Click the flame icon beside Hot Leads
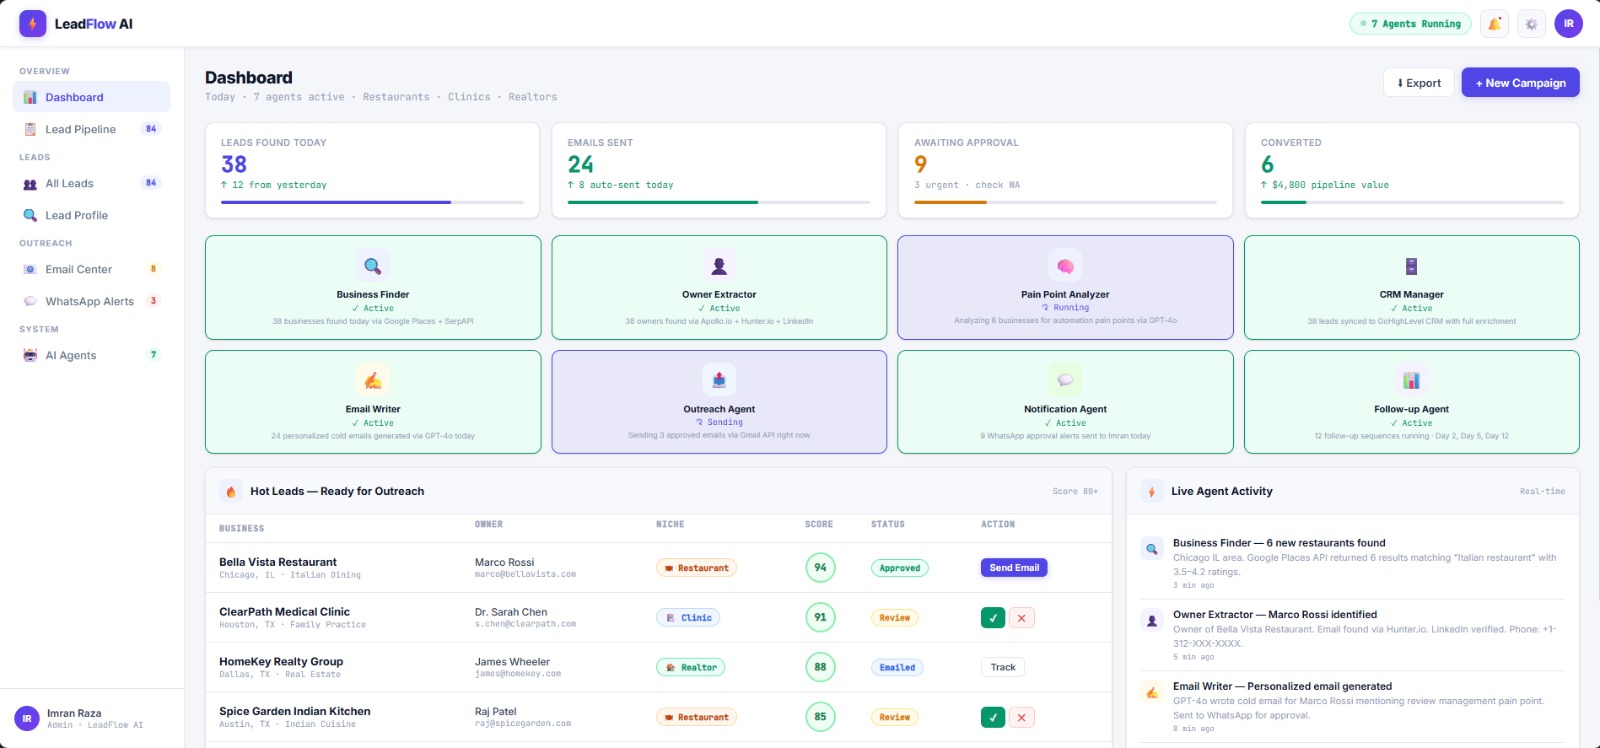This screenshot has width=1600, height=748. (231, 491)
